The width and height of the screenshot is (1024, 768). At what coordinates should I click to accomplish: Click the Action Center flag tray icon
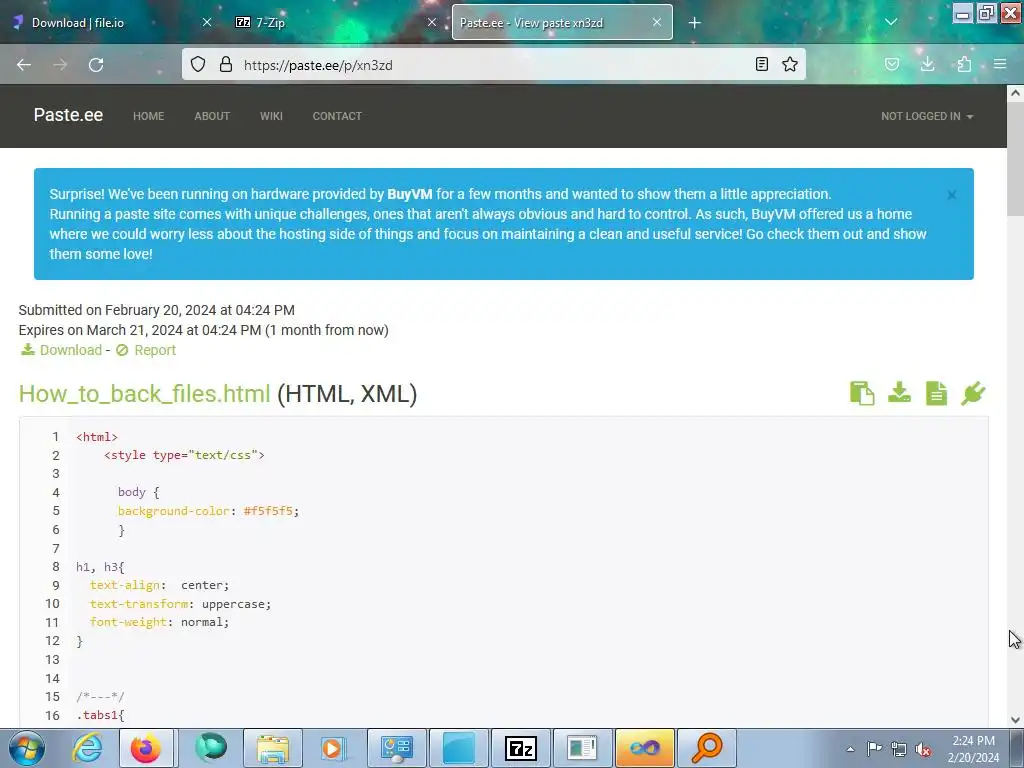coord(874,748)
